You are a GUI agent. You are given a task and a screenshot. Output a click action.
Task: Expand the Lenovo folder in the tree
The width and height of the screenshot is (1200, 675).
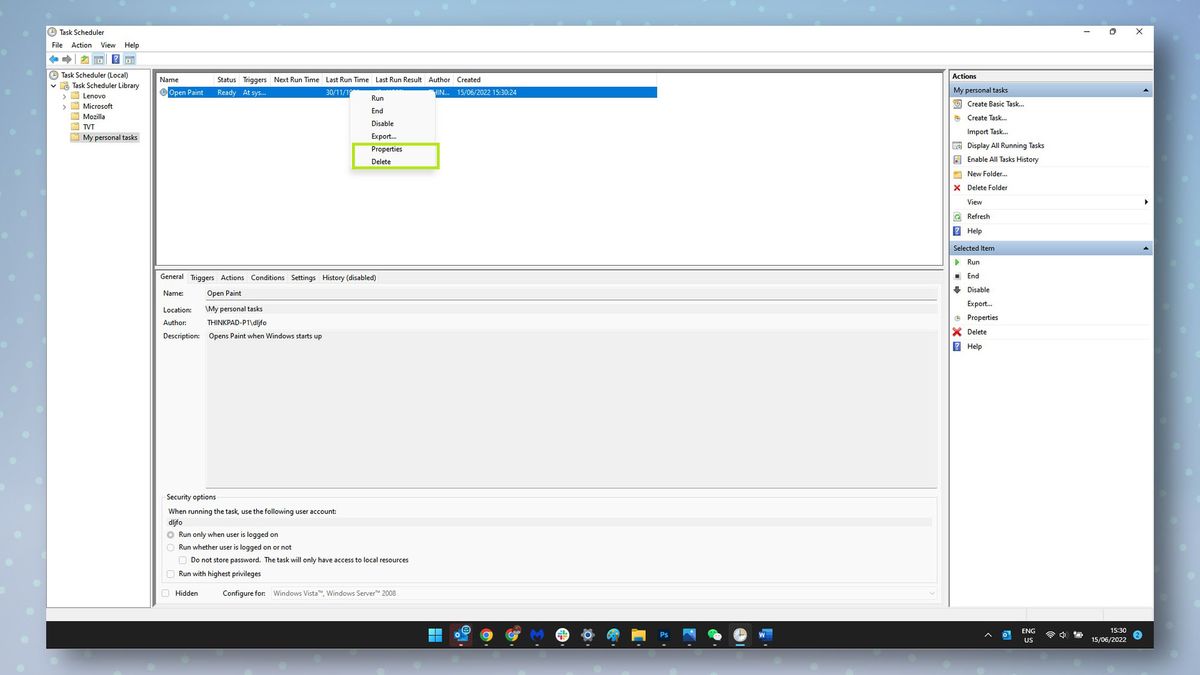64,95
